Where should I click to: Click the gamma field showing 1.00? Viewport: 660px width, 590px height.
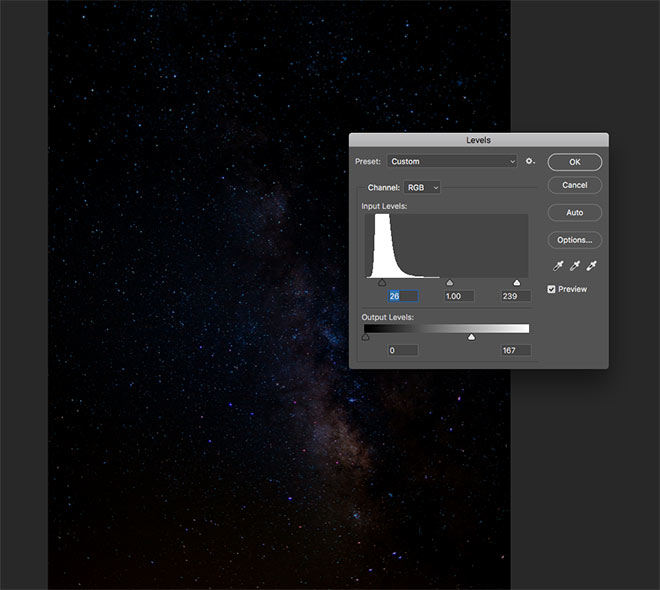click(x=459, y=296)
